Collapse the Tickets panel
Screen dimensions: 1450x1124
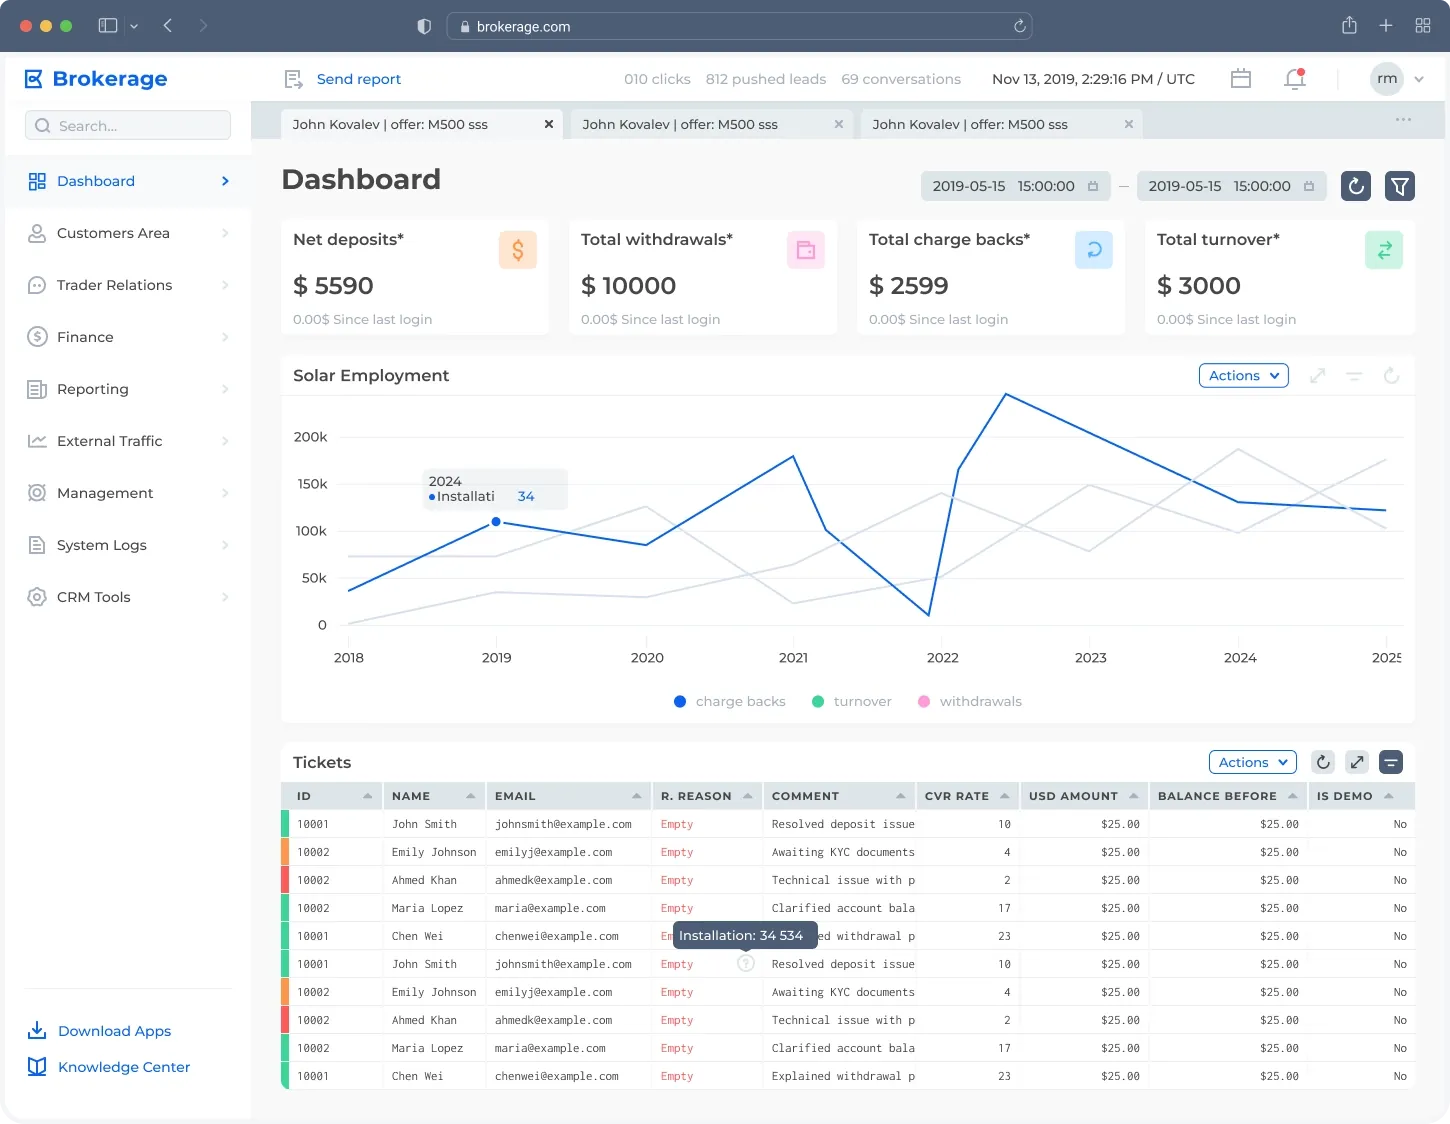1391,762
